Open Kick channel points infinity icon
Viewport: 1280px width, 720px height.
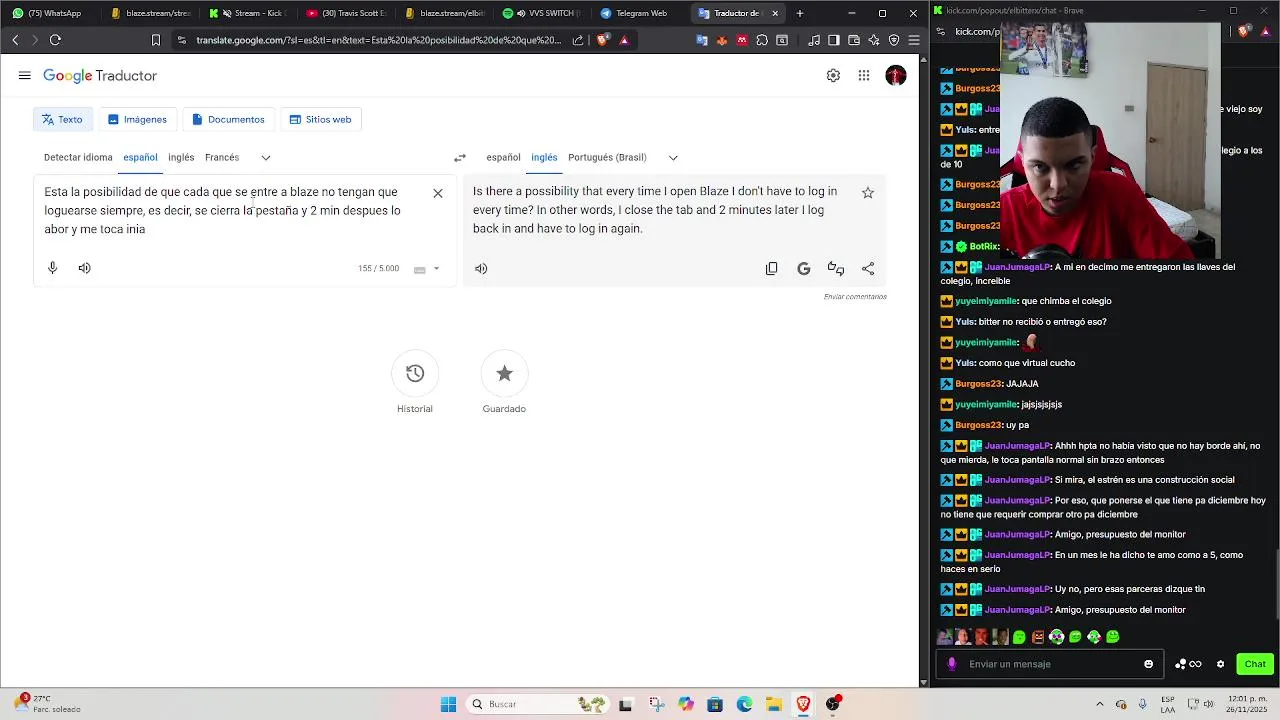(1189, 664)
